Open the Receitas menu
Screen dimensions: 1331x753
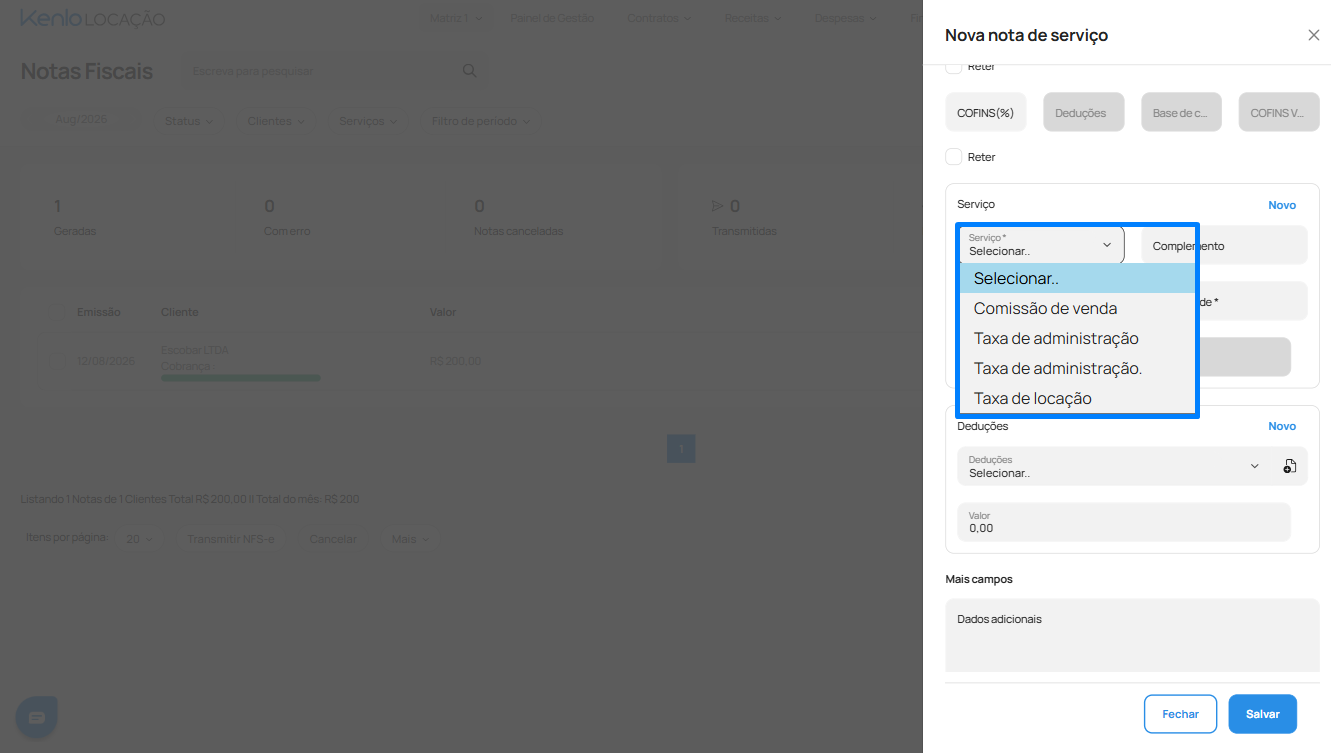tap(753, 18)
